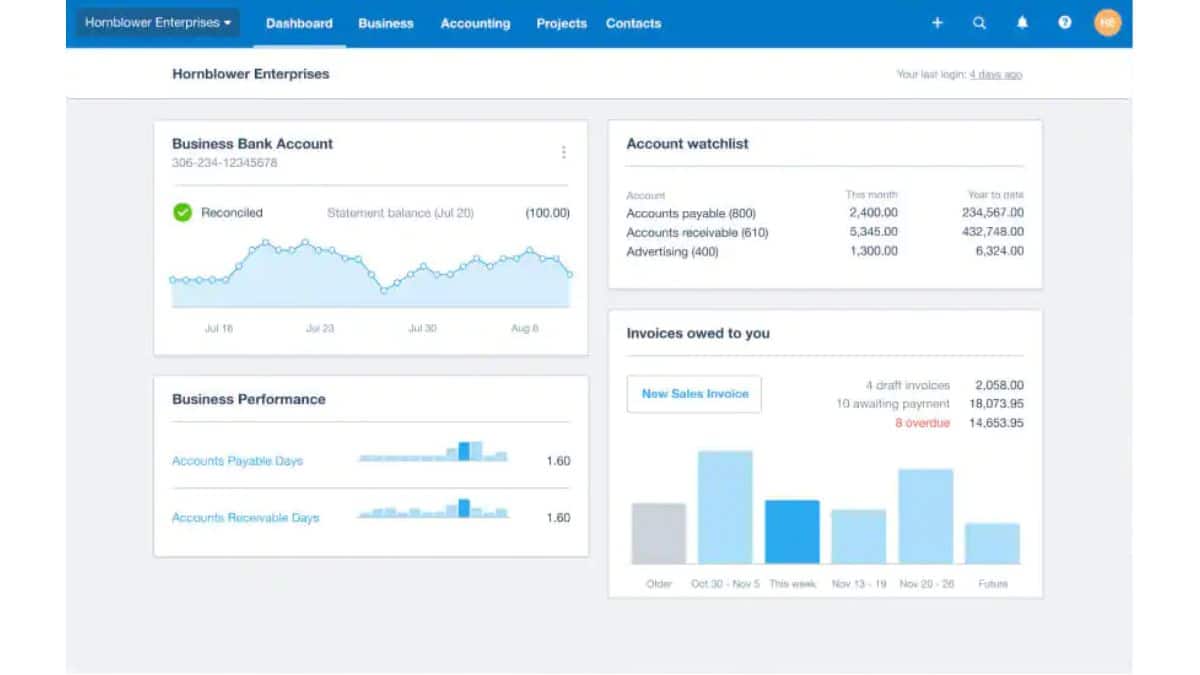Click the green Reconciled checkmark icon
Image resolution: width=1200 pixels, height=675 pixels.
182,212
